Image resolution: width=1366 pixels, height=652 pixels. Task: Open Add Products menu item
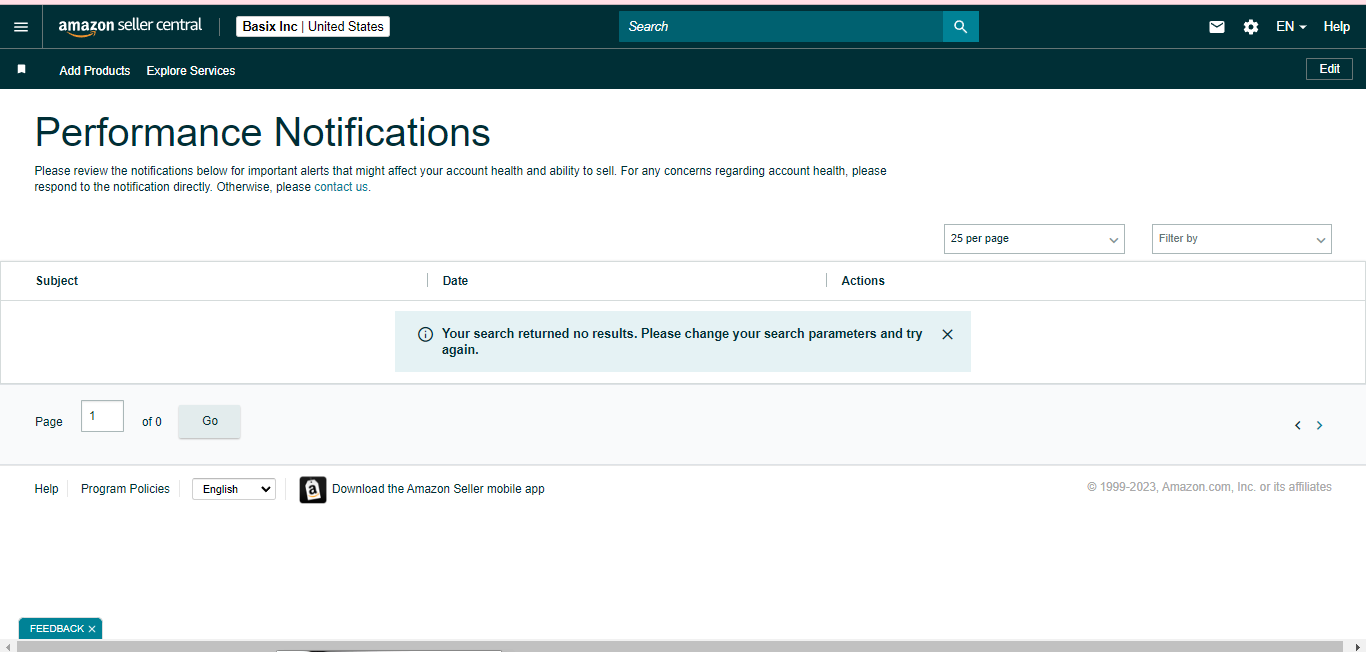tap(95, 71)
